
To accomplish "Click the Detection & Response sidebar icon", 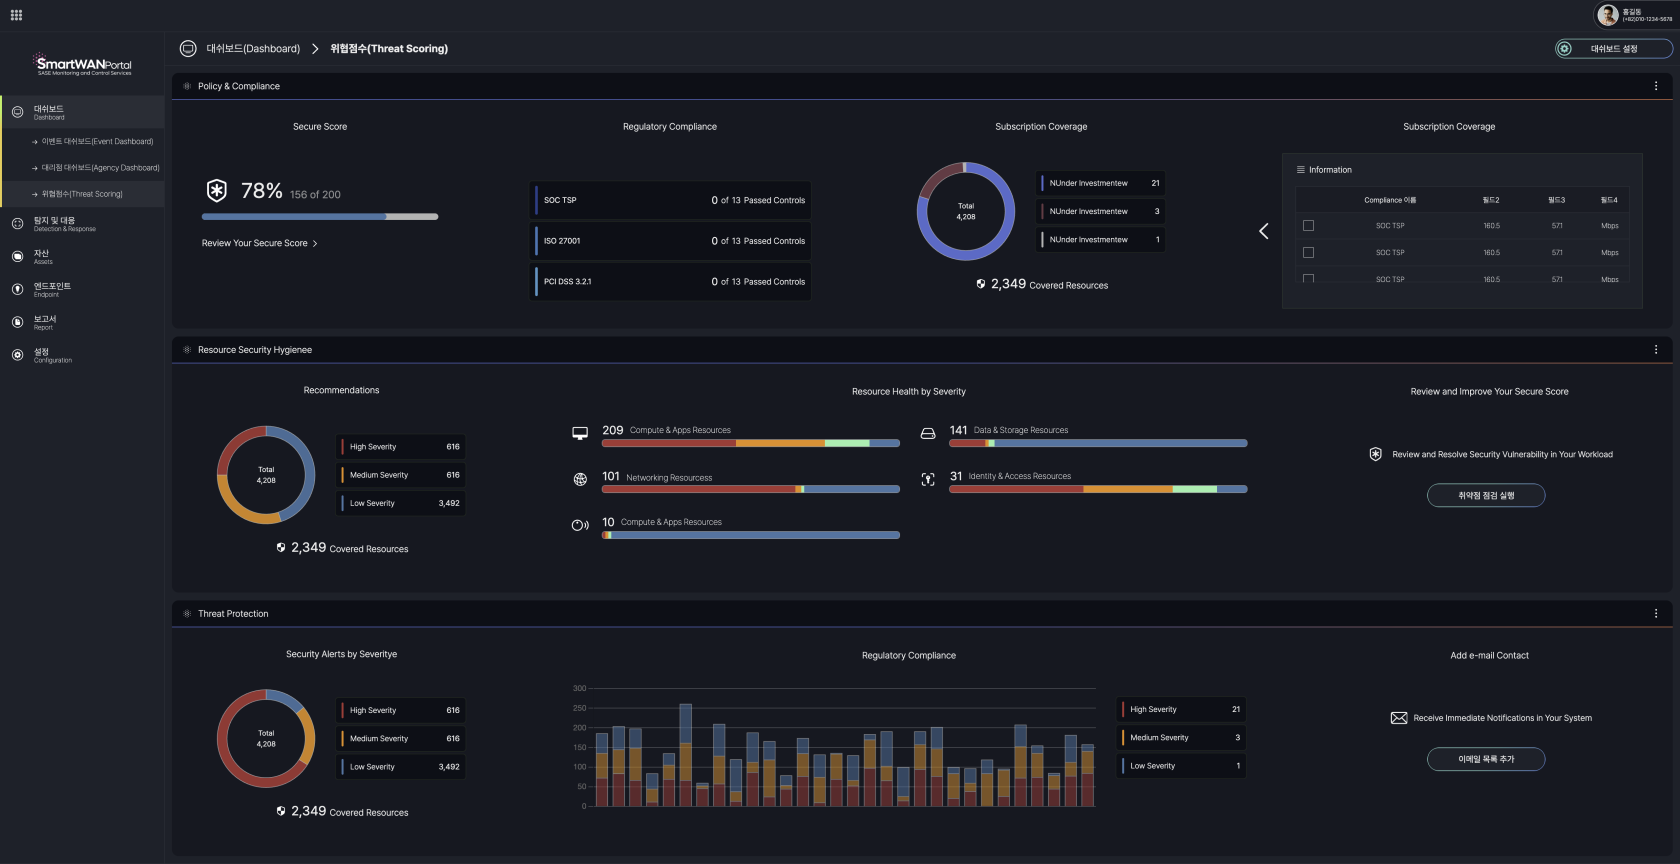I will pyautogui.click(x=17, y=224).
